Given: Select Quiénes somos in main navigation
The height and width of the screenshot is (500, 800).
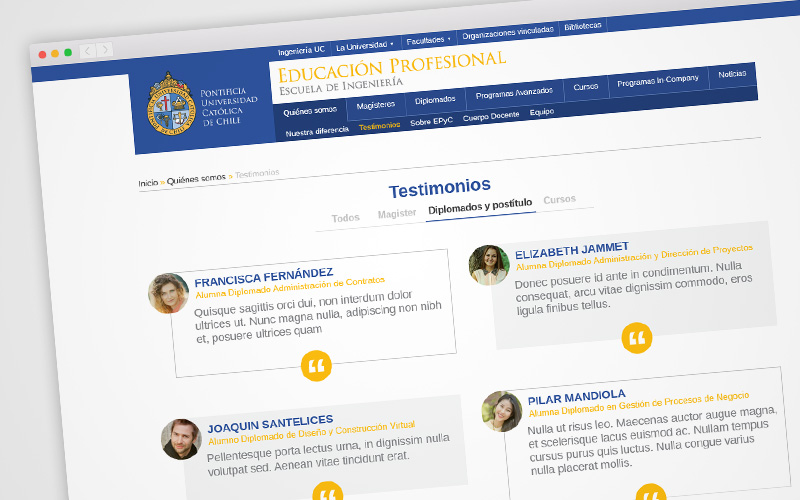Looking at the screenshot, I should point(310,111).
